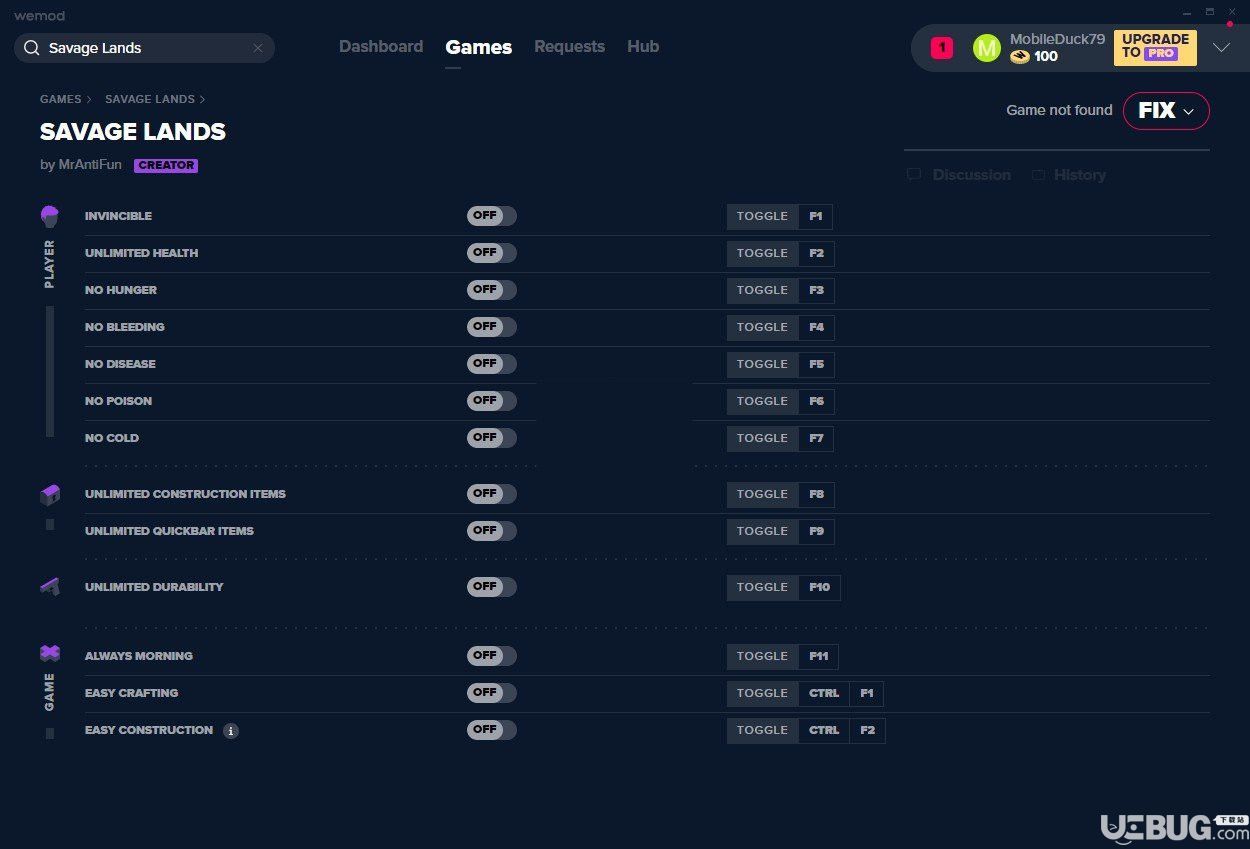Enable Always Morning switch

(491, 656)
